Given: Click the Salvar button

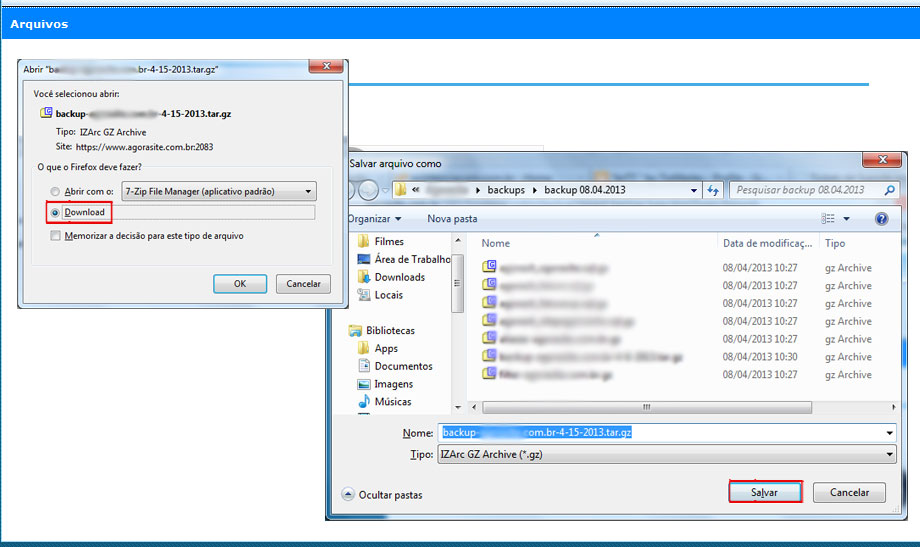Looking at the screenshot, I should [765, 492].
